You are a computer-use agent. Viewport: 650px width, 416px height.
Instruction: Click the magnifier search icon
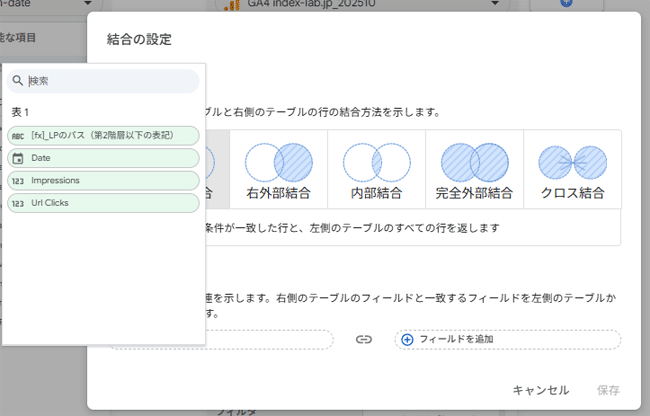click(17, 80)
